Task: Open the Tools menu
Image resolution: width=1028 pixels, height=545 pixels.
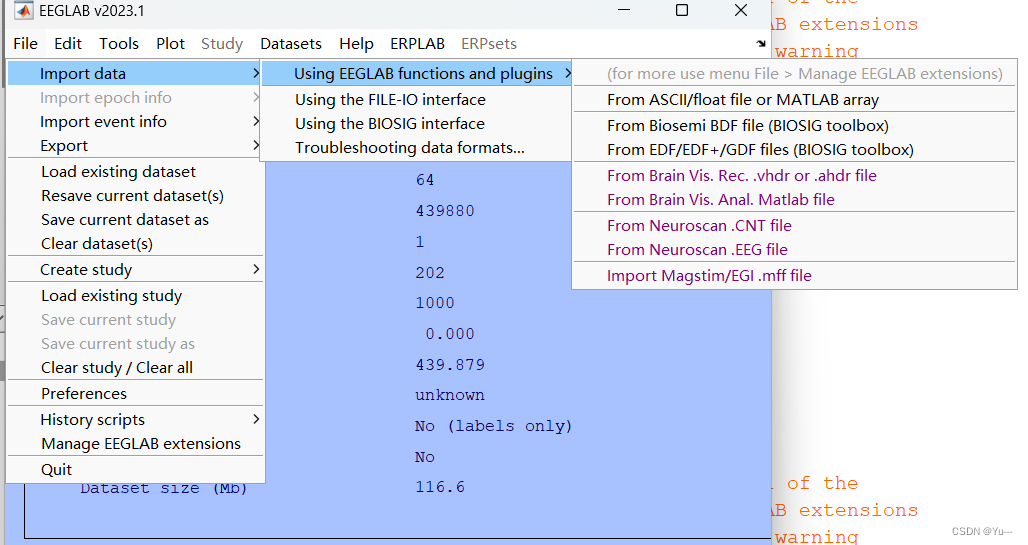Action: pos(119,44)
